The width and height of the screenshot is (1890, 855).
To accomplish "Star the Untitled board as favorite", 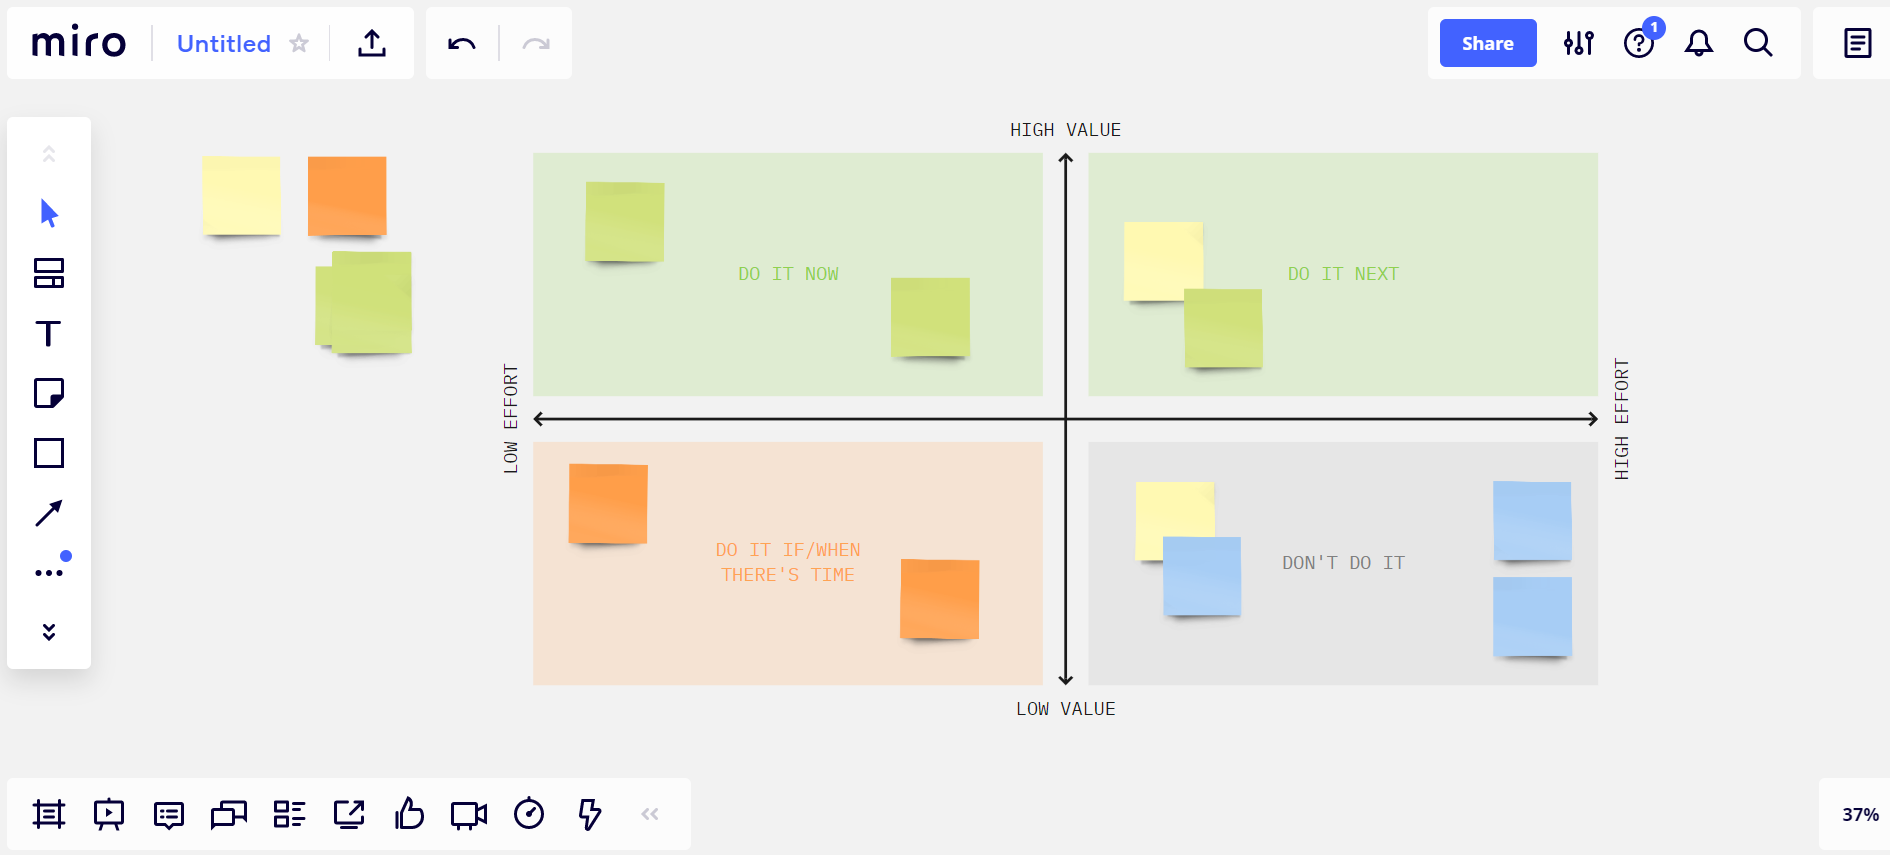I will click(x=299, y=43).
